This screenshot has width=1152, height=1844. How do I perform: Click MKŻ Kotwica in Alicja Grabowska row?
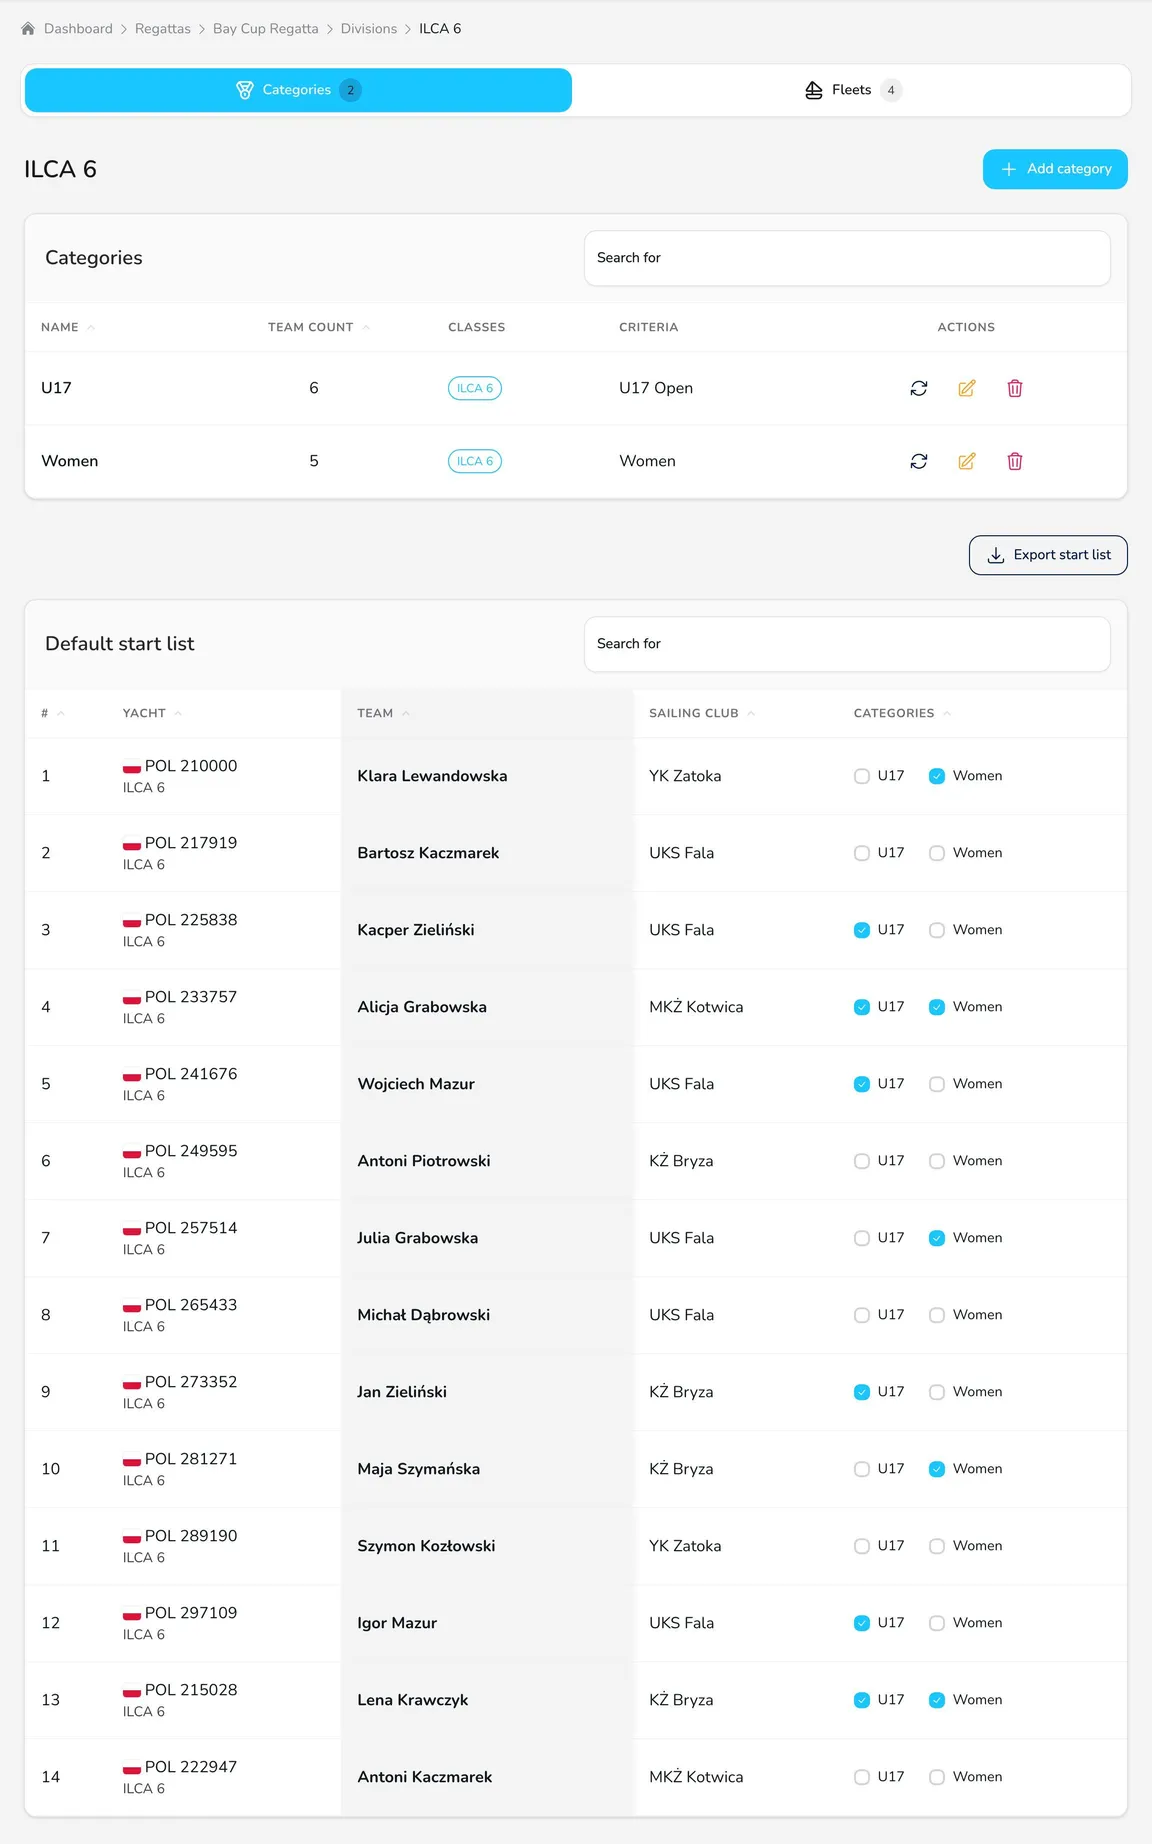[x=696, y=1007]
